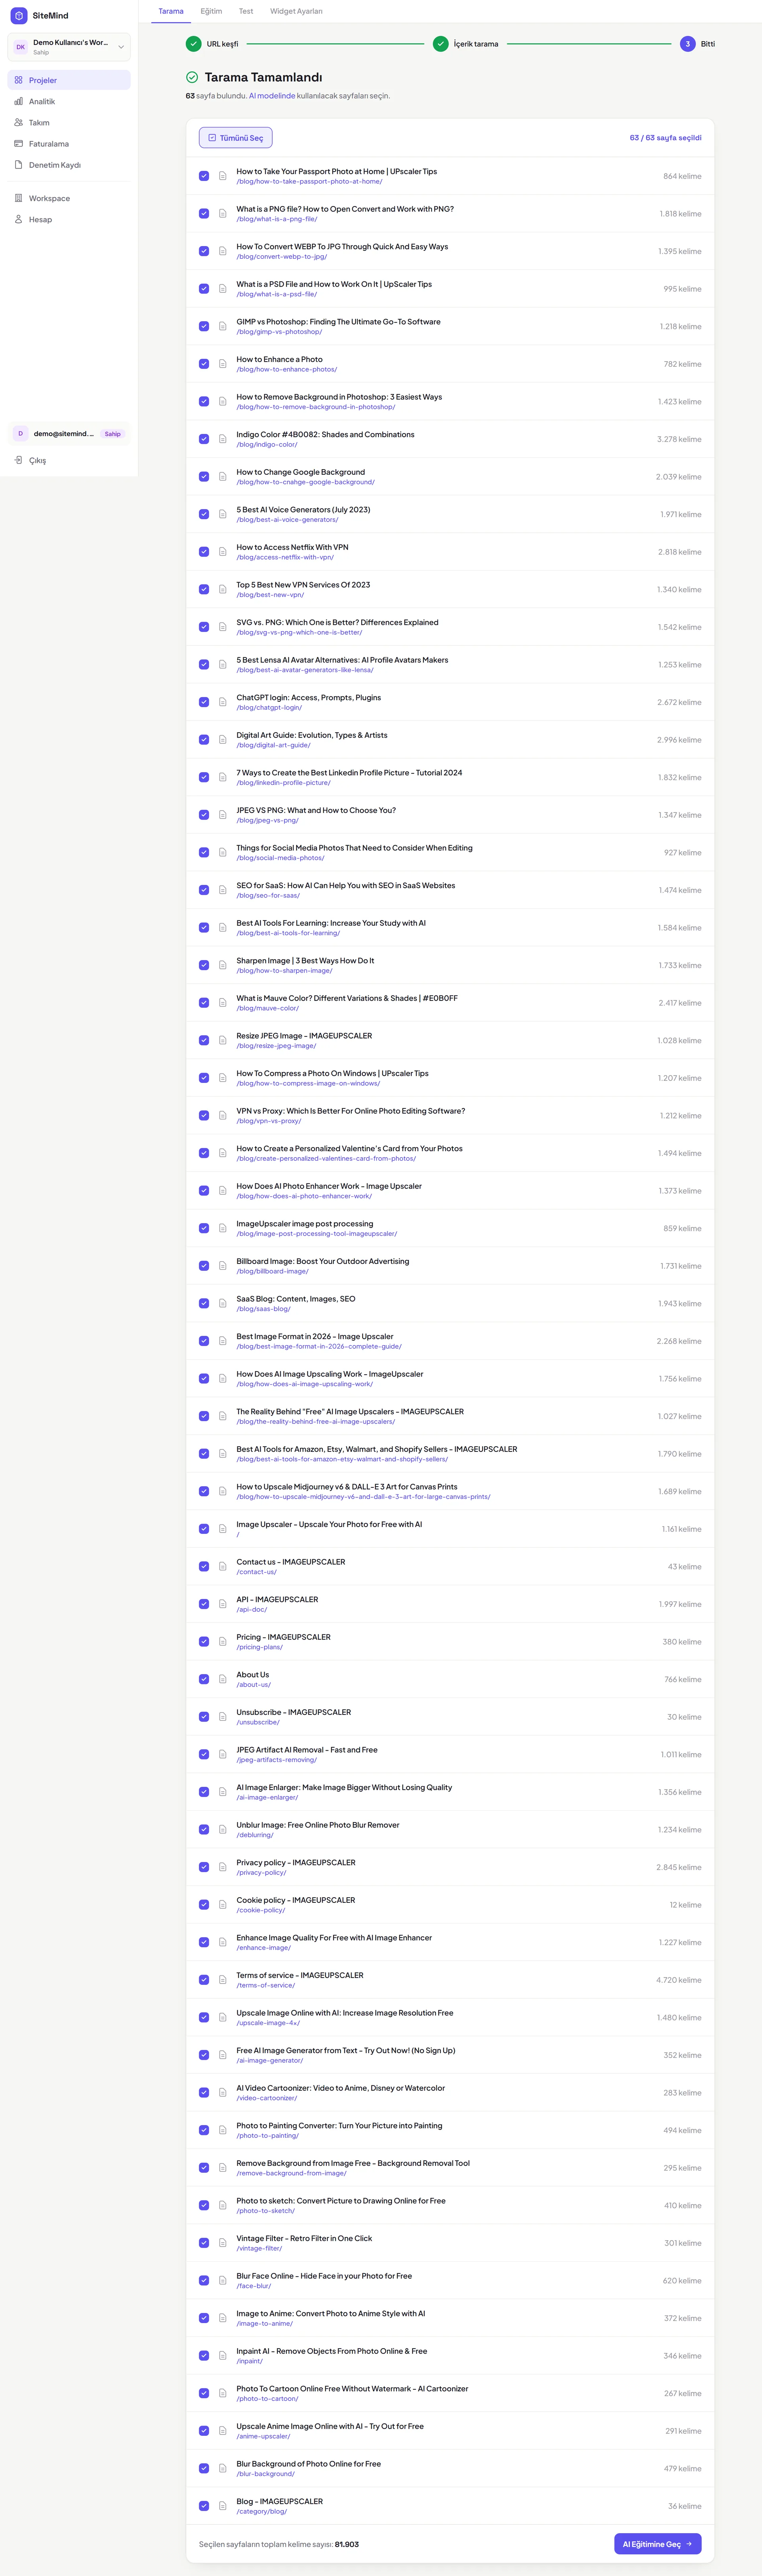Click the İçerik tarama completed step checkmark
762x2576 pixels.
440,44
